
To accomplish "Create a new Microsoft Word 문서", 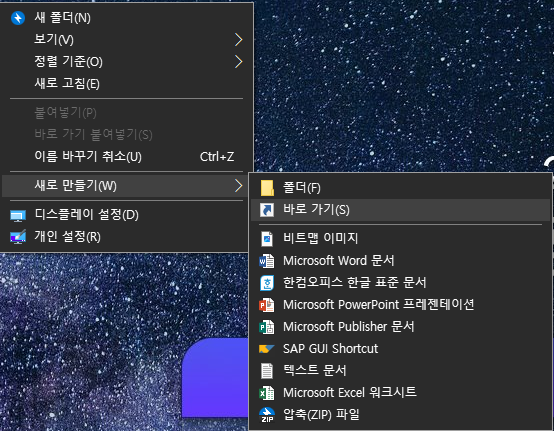I will point(401,261).
